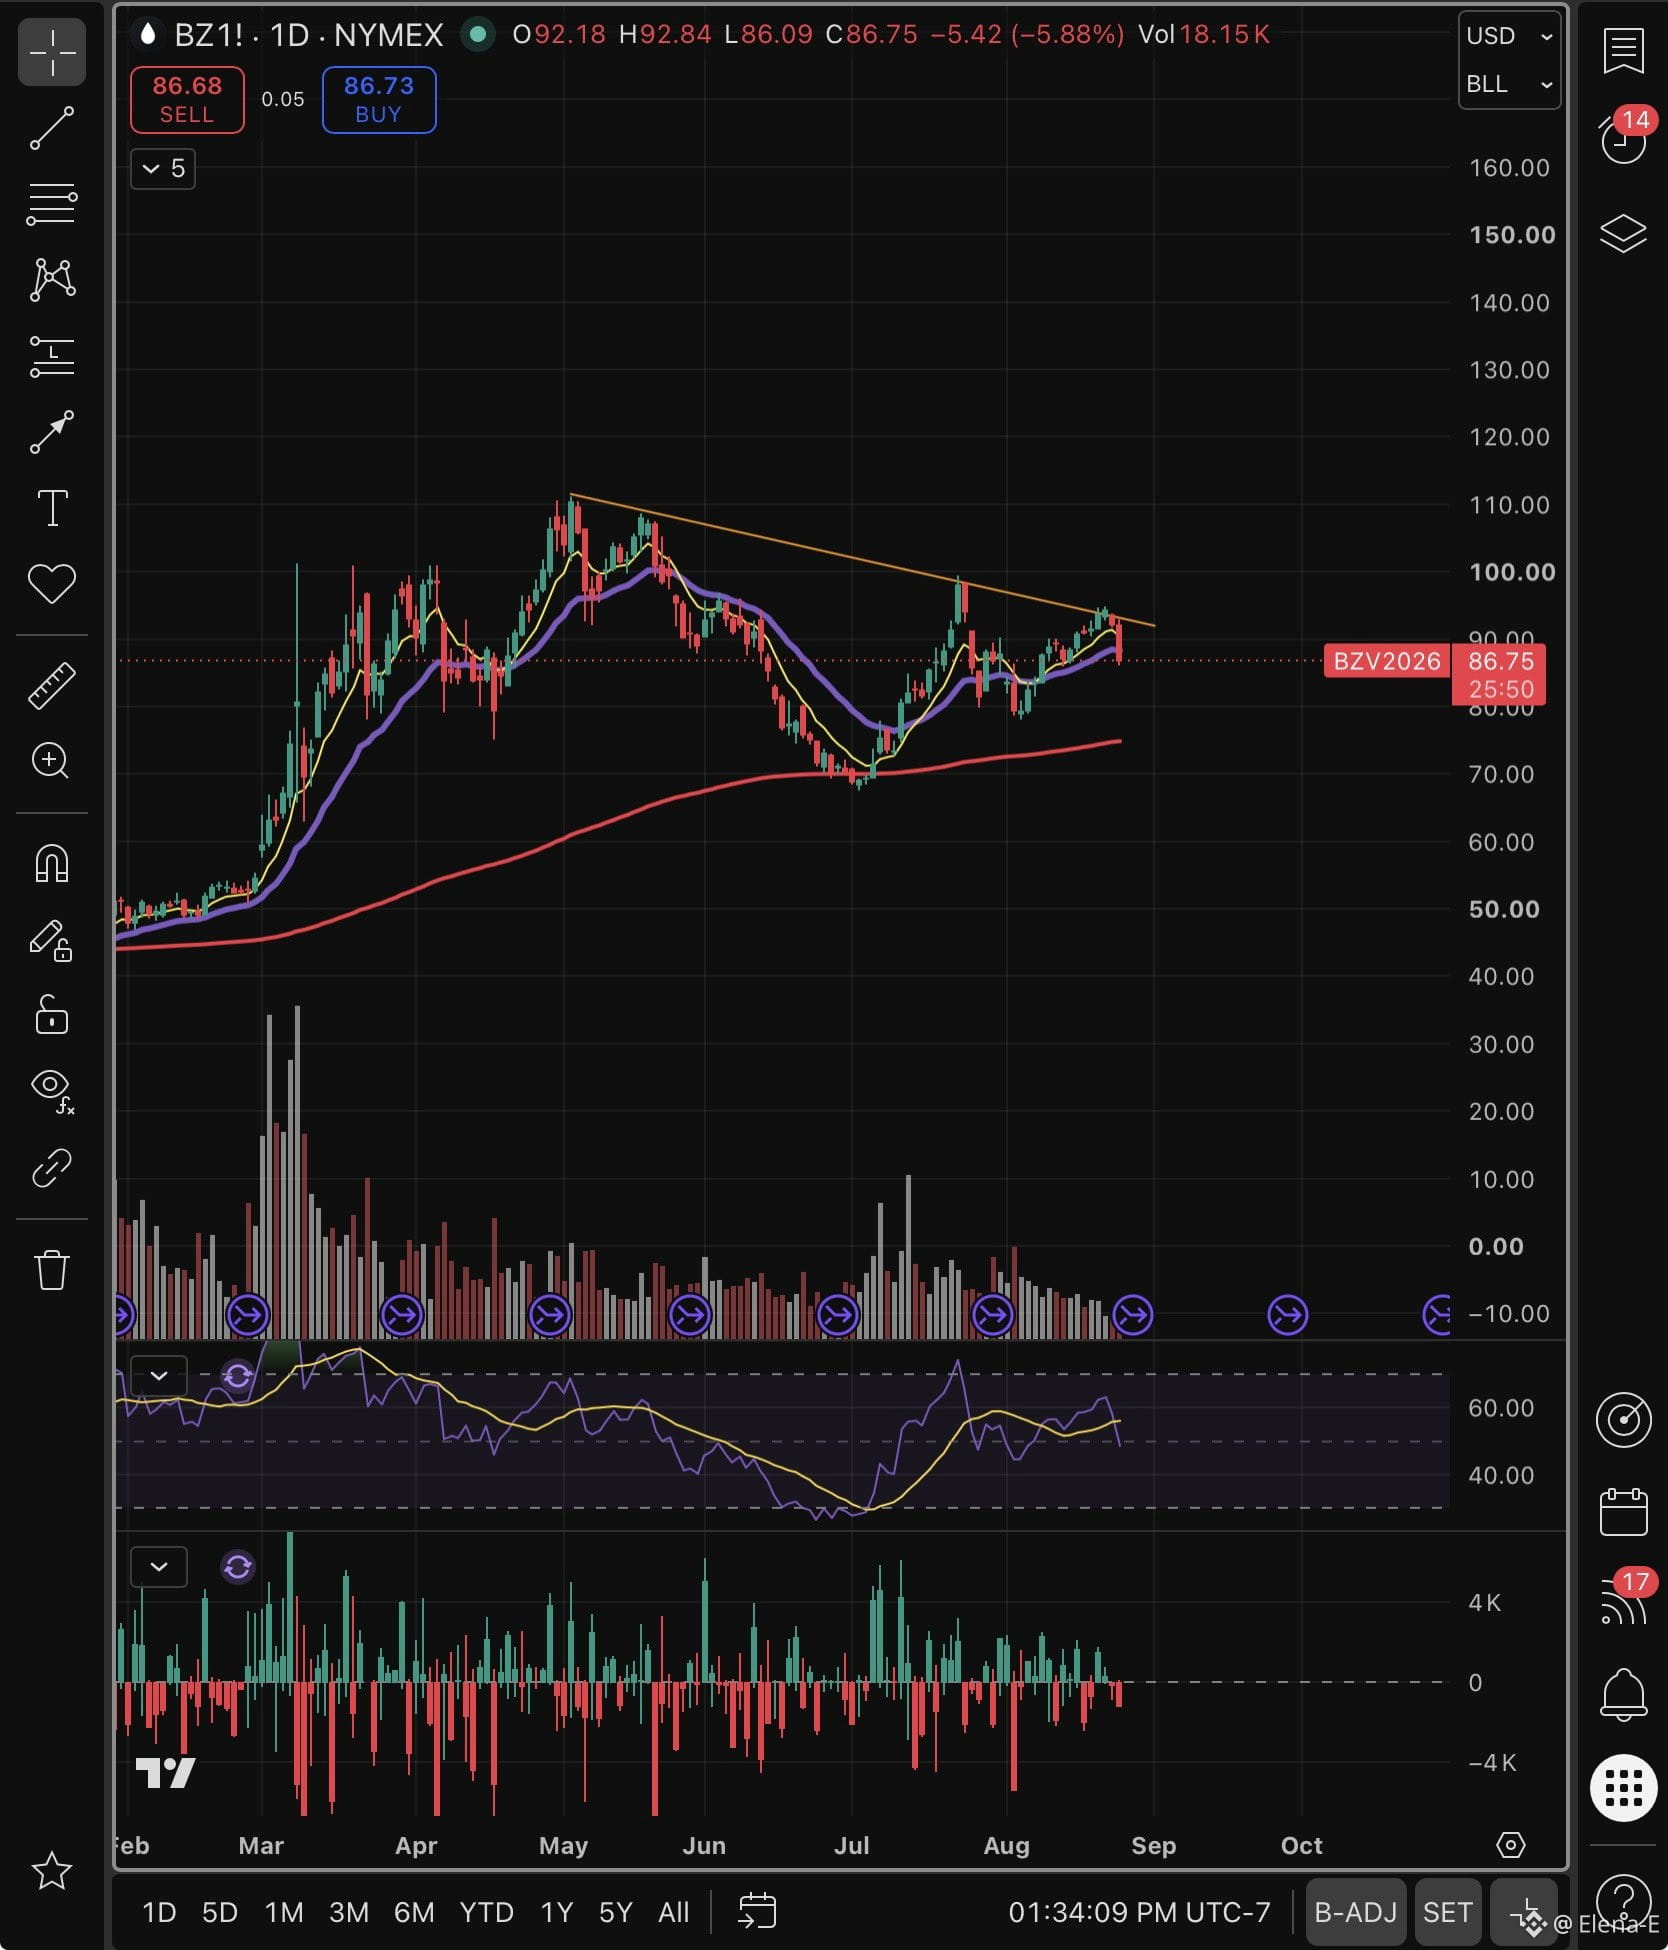Click the BZV2026 price label

[x=1386, y=661]
